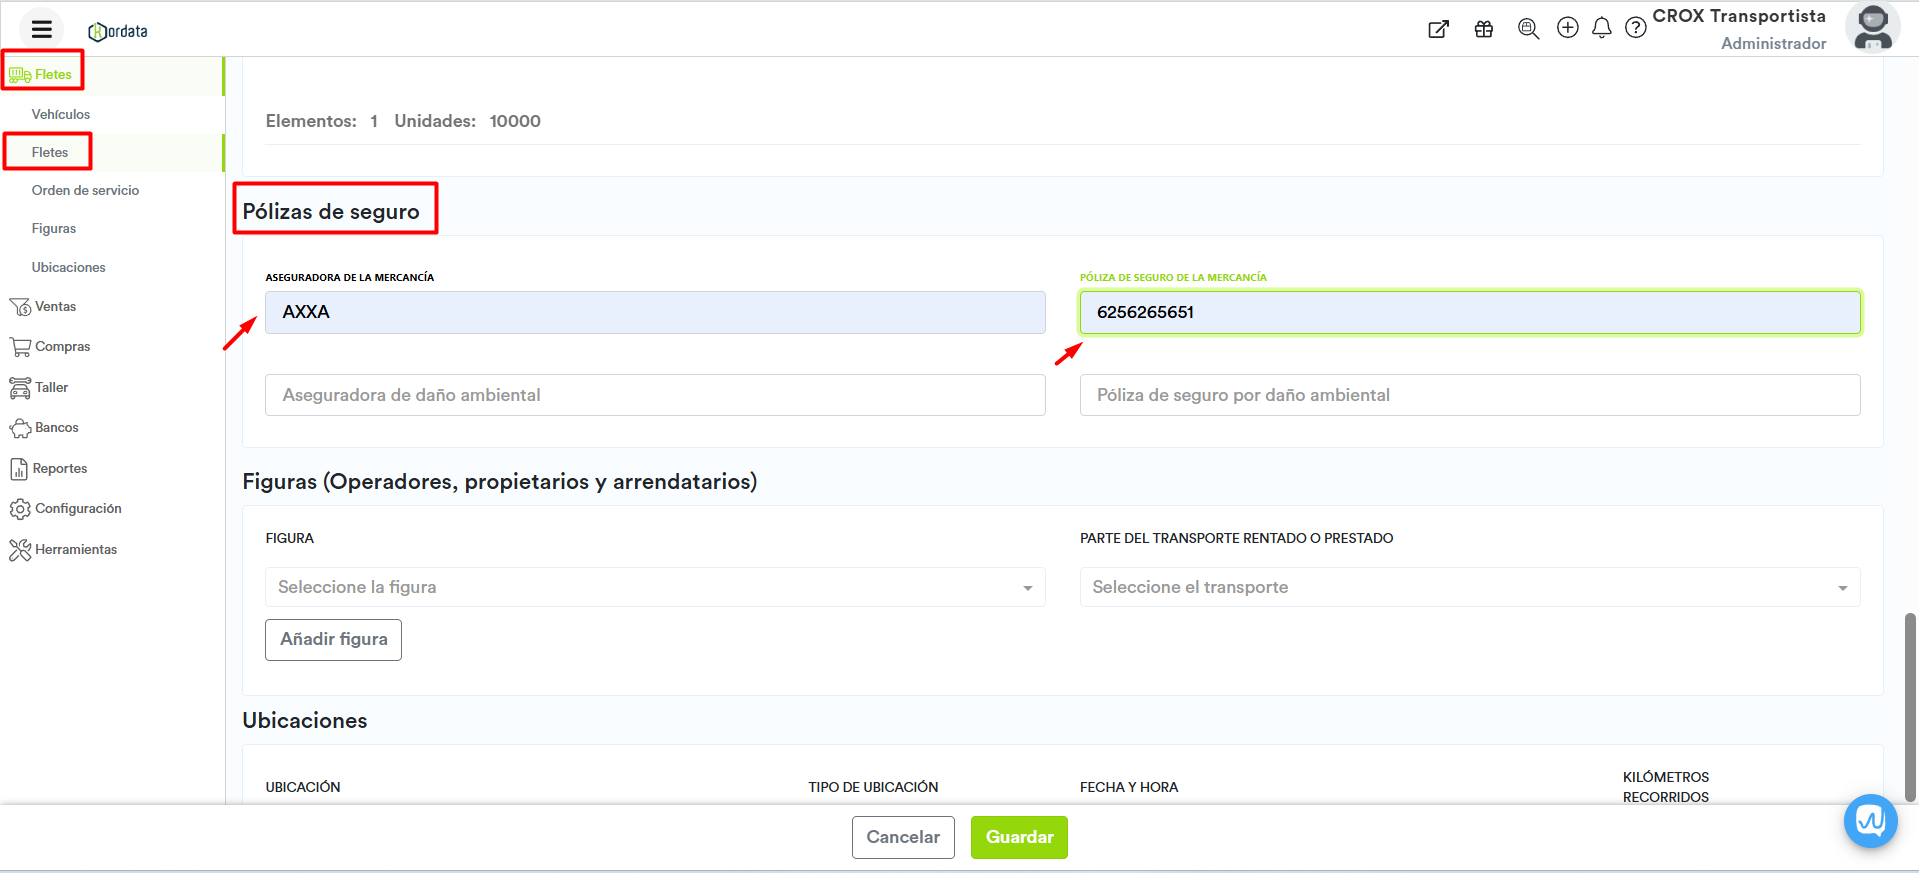Open Vehículos in the sidebar
This screenshot has width=1919, height=873.
point(60,114)
